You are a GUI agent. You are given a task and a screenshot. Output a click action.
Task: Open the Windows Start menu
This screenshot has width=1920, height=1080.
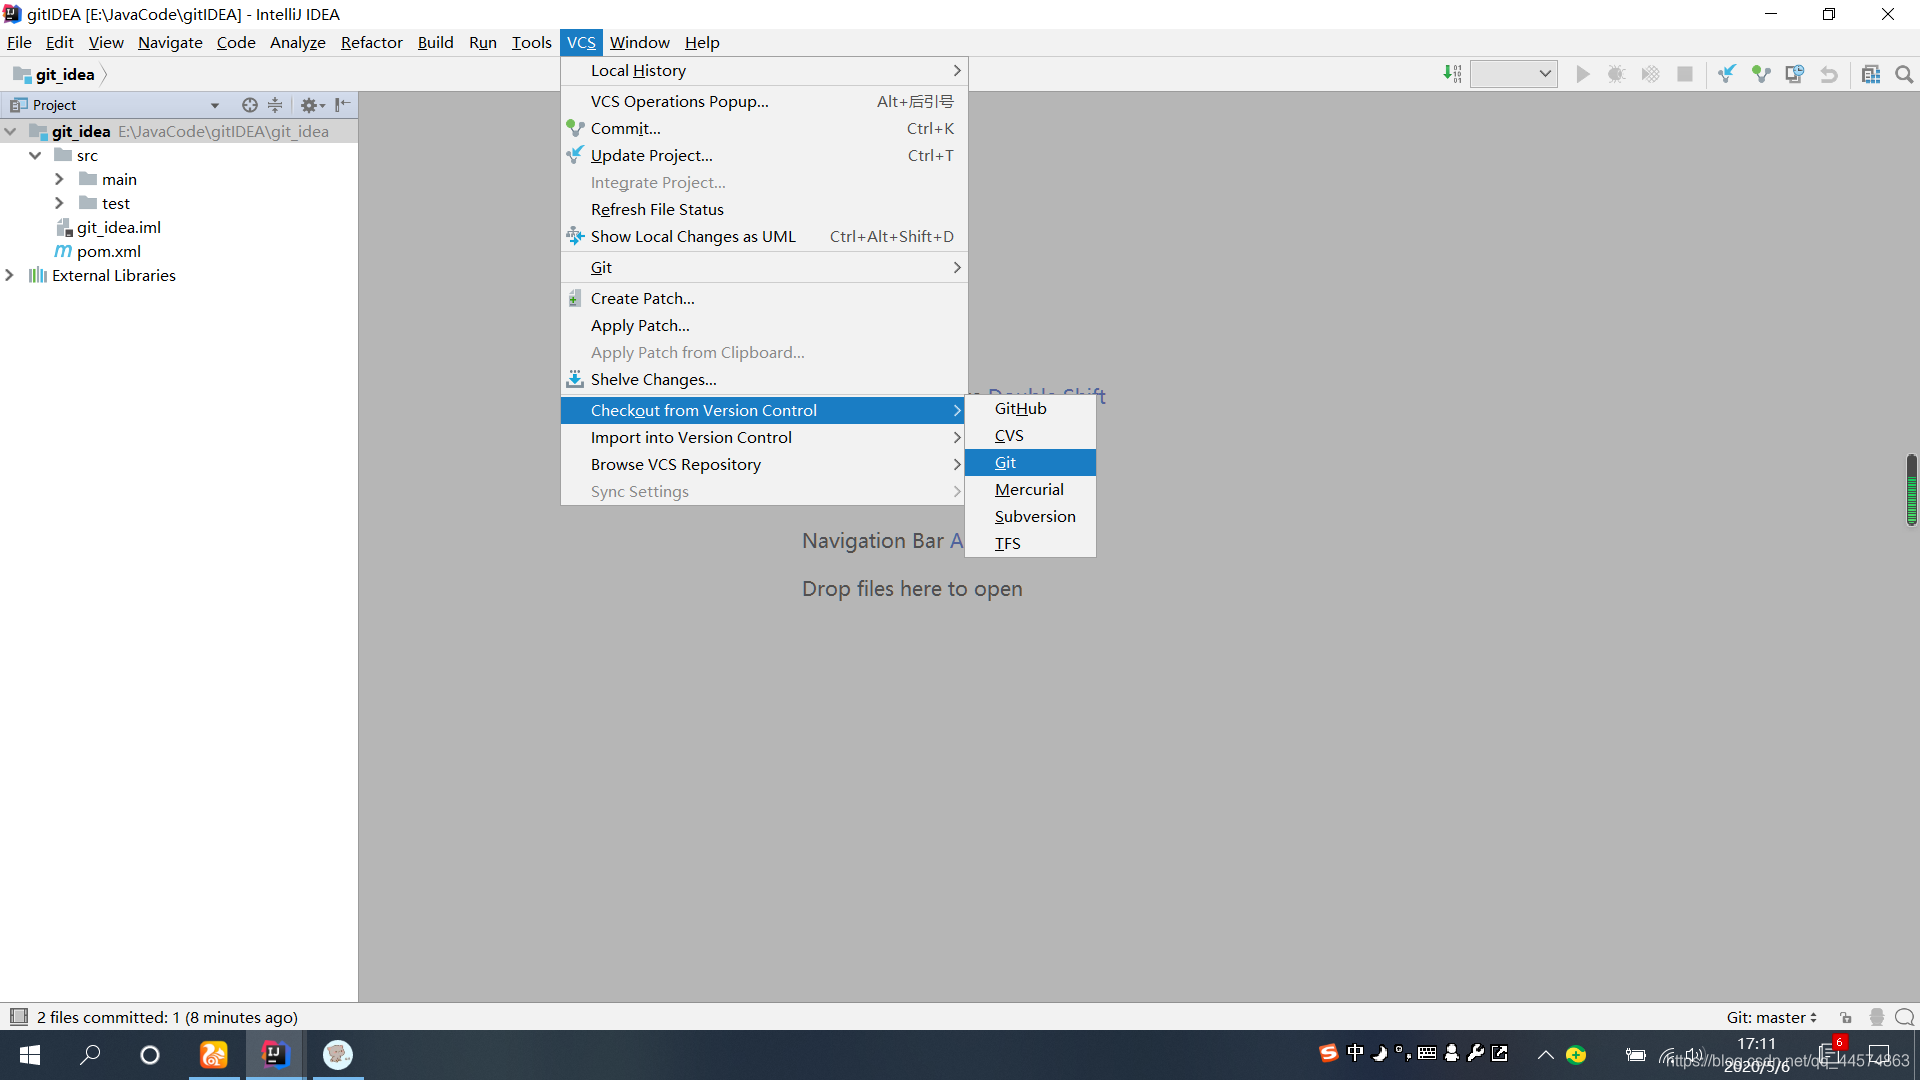(x=30, y=1055)
